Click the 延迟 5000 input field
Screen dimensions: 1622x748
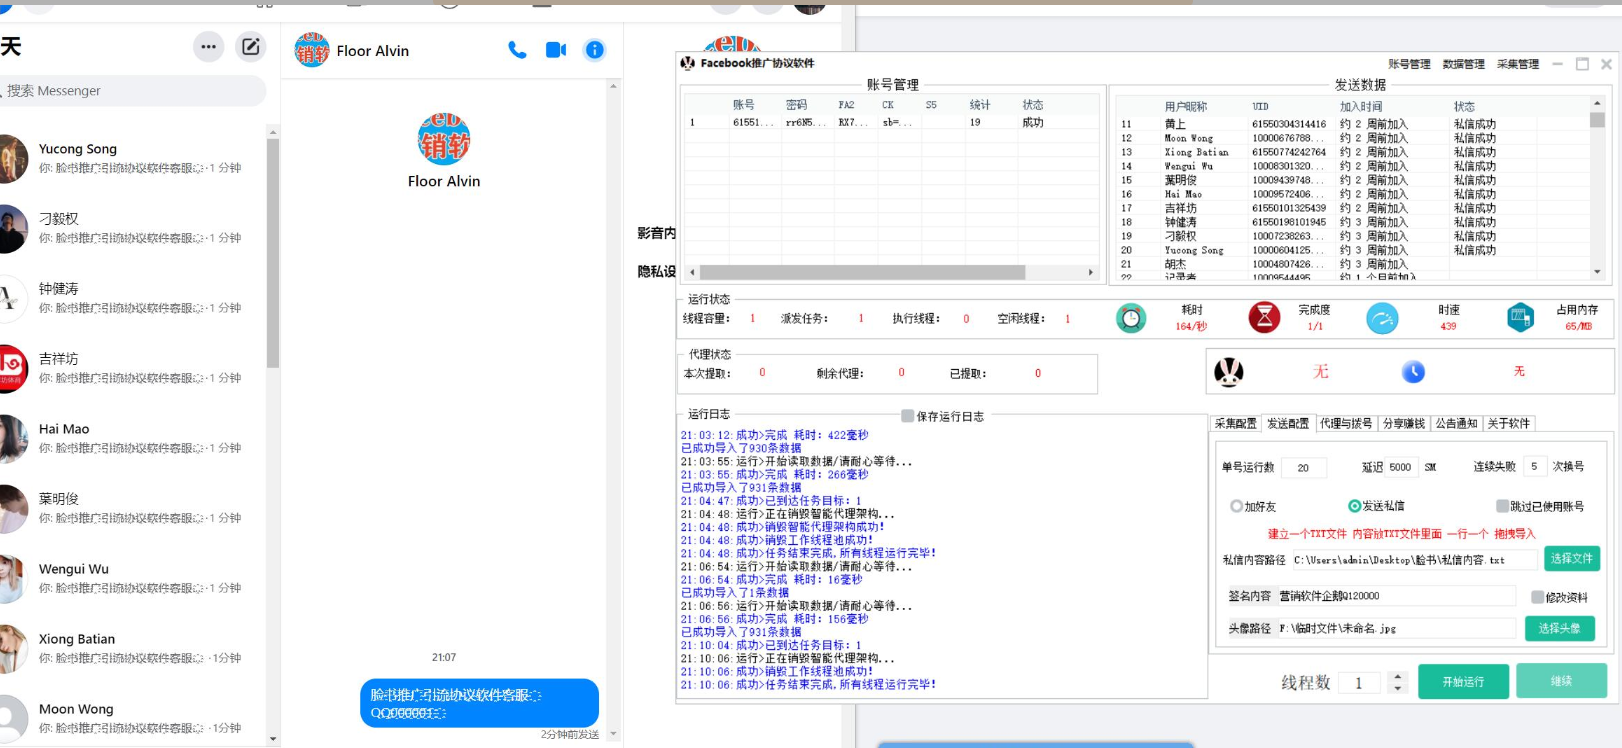pyautogui.click(x=1401, y=467)
